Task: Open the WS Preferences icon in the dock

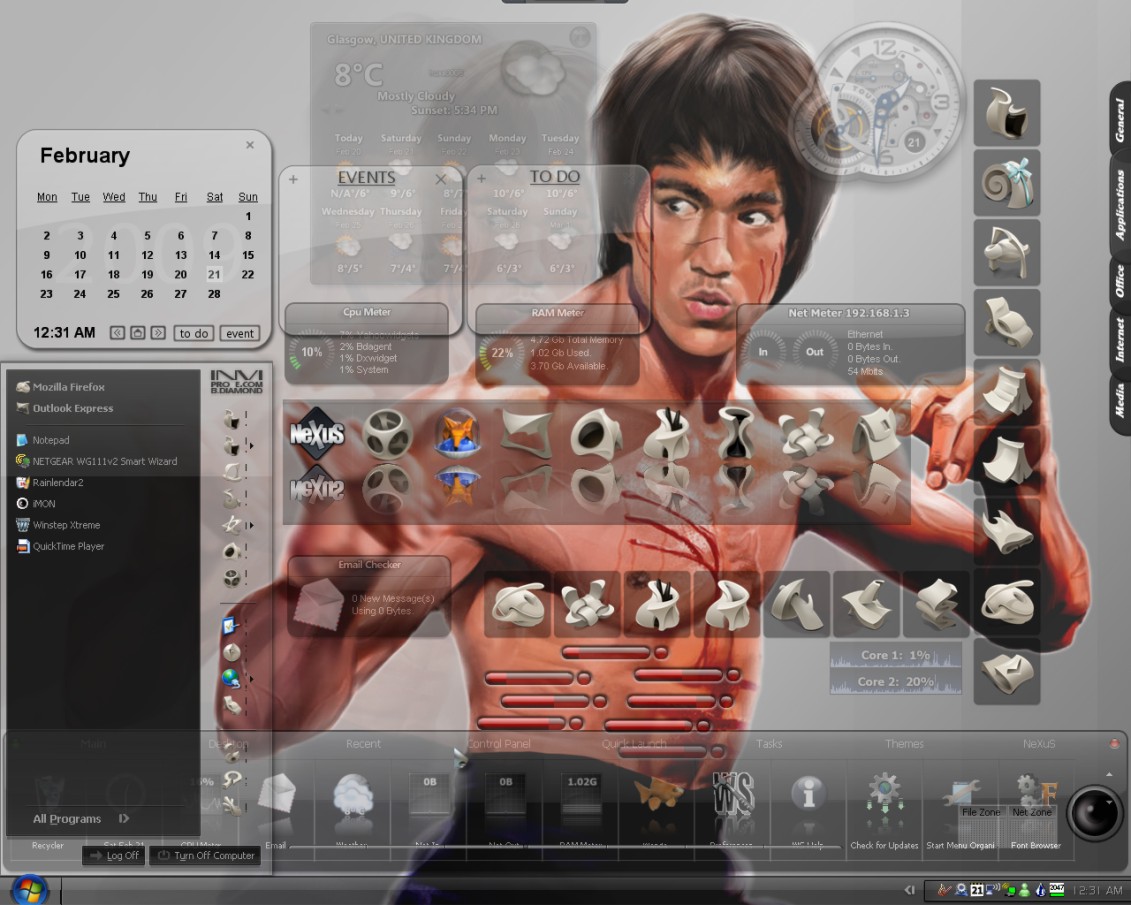Action: [x=733, y=794]
